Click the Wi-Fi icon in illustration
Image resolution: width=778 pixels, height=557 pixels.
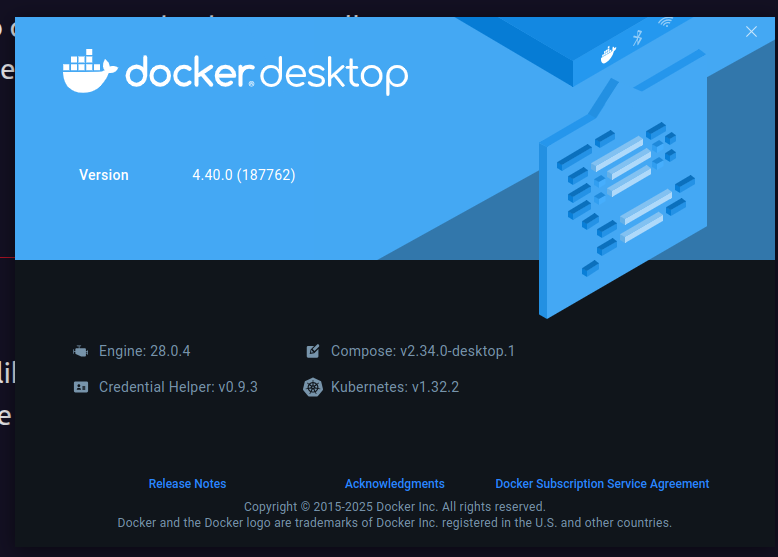point(665,22)
